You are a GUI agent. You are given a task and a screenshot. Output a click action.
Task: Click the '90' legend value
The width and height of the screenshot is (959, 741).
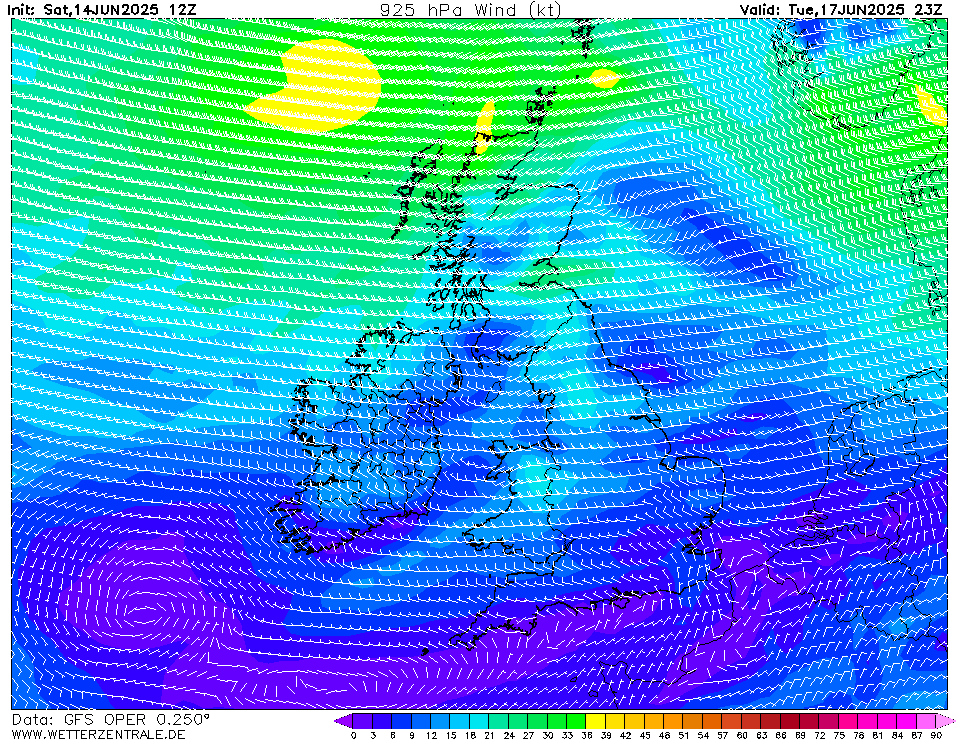[x=936, y=735]
